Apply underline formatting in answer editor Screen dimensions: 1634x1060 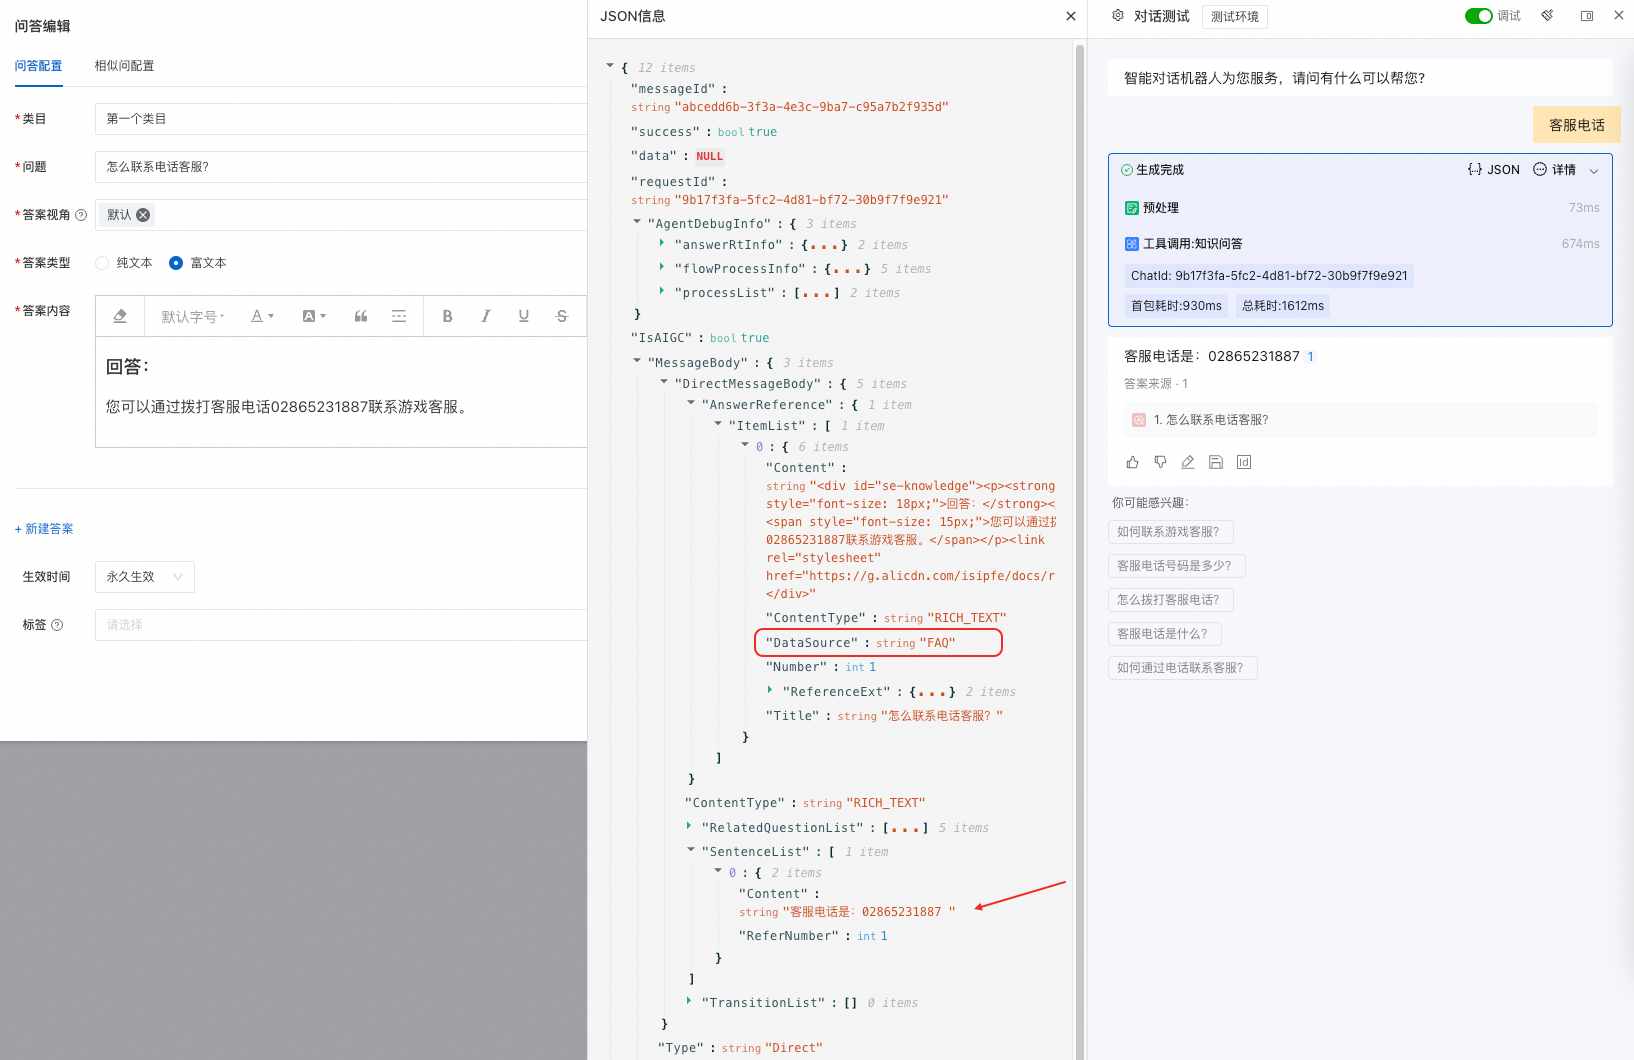click(523, 316)
